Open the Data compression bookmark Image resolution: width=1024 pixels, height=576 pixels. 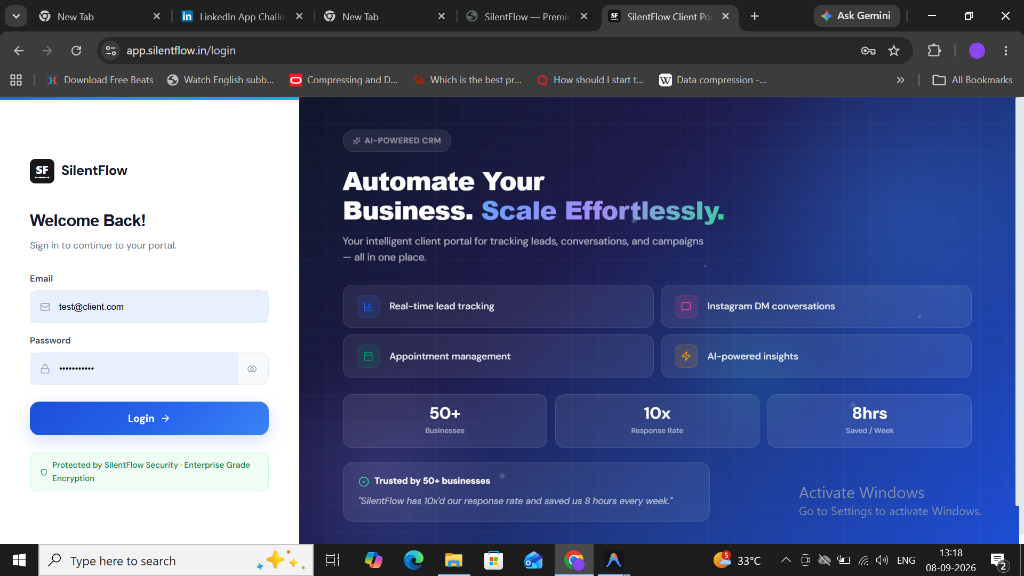click(x=713, y=80)
